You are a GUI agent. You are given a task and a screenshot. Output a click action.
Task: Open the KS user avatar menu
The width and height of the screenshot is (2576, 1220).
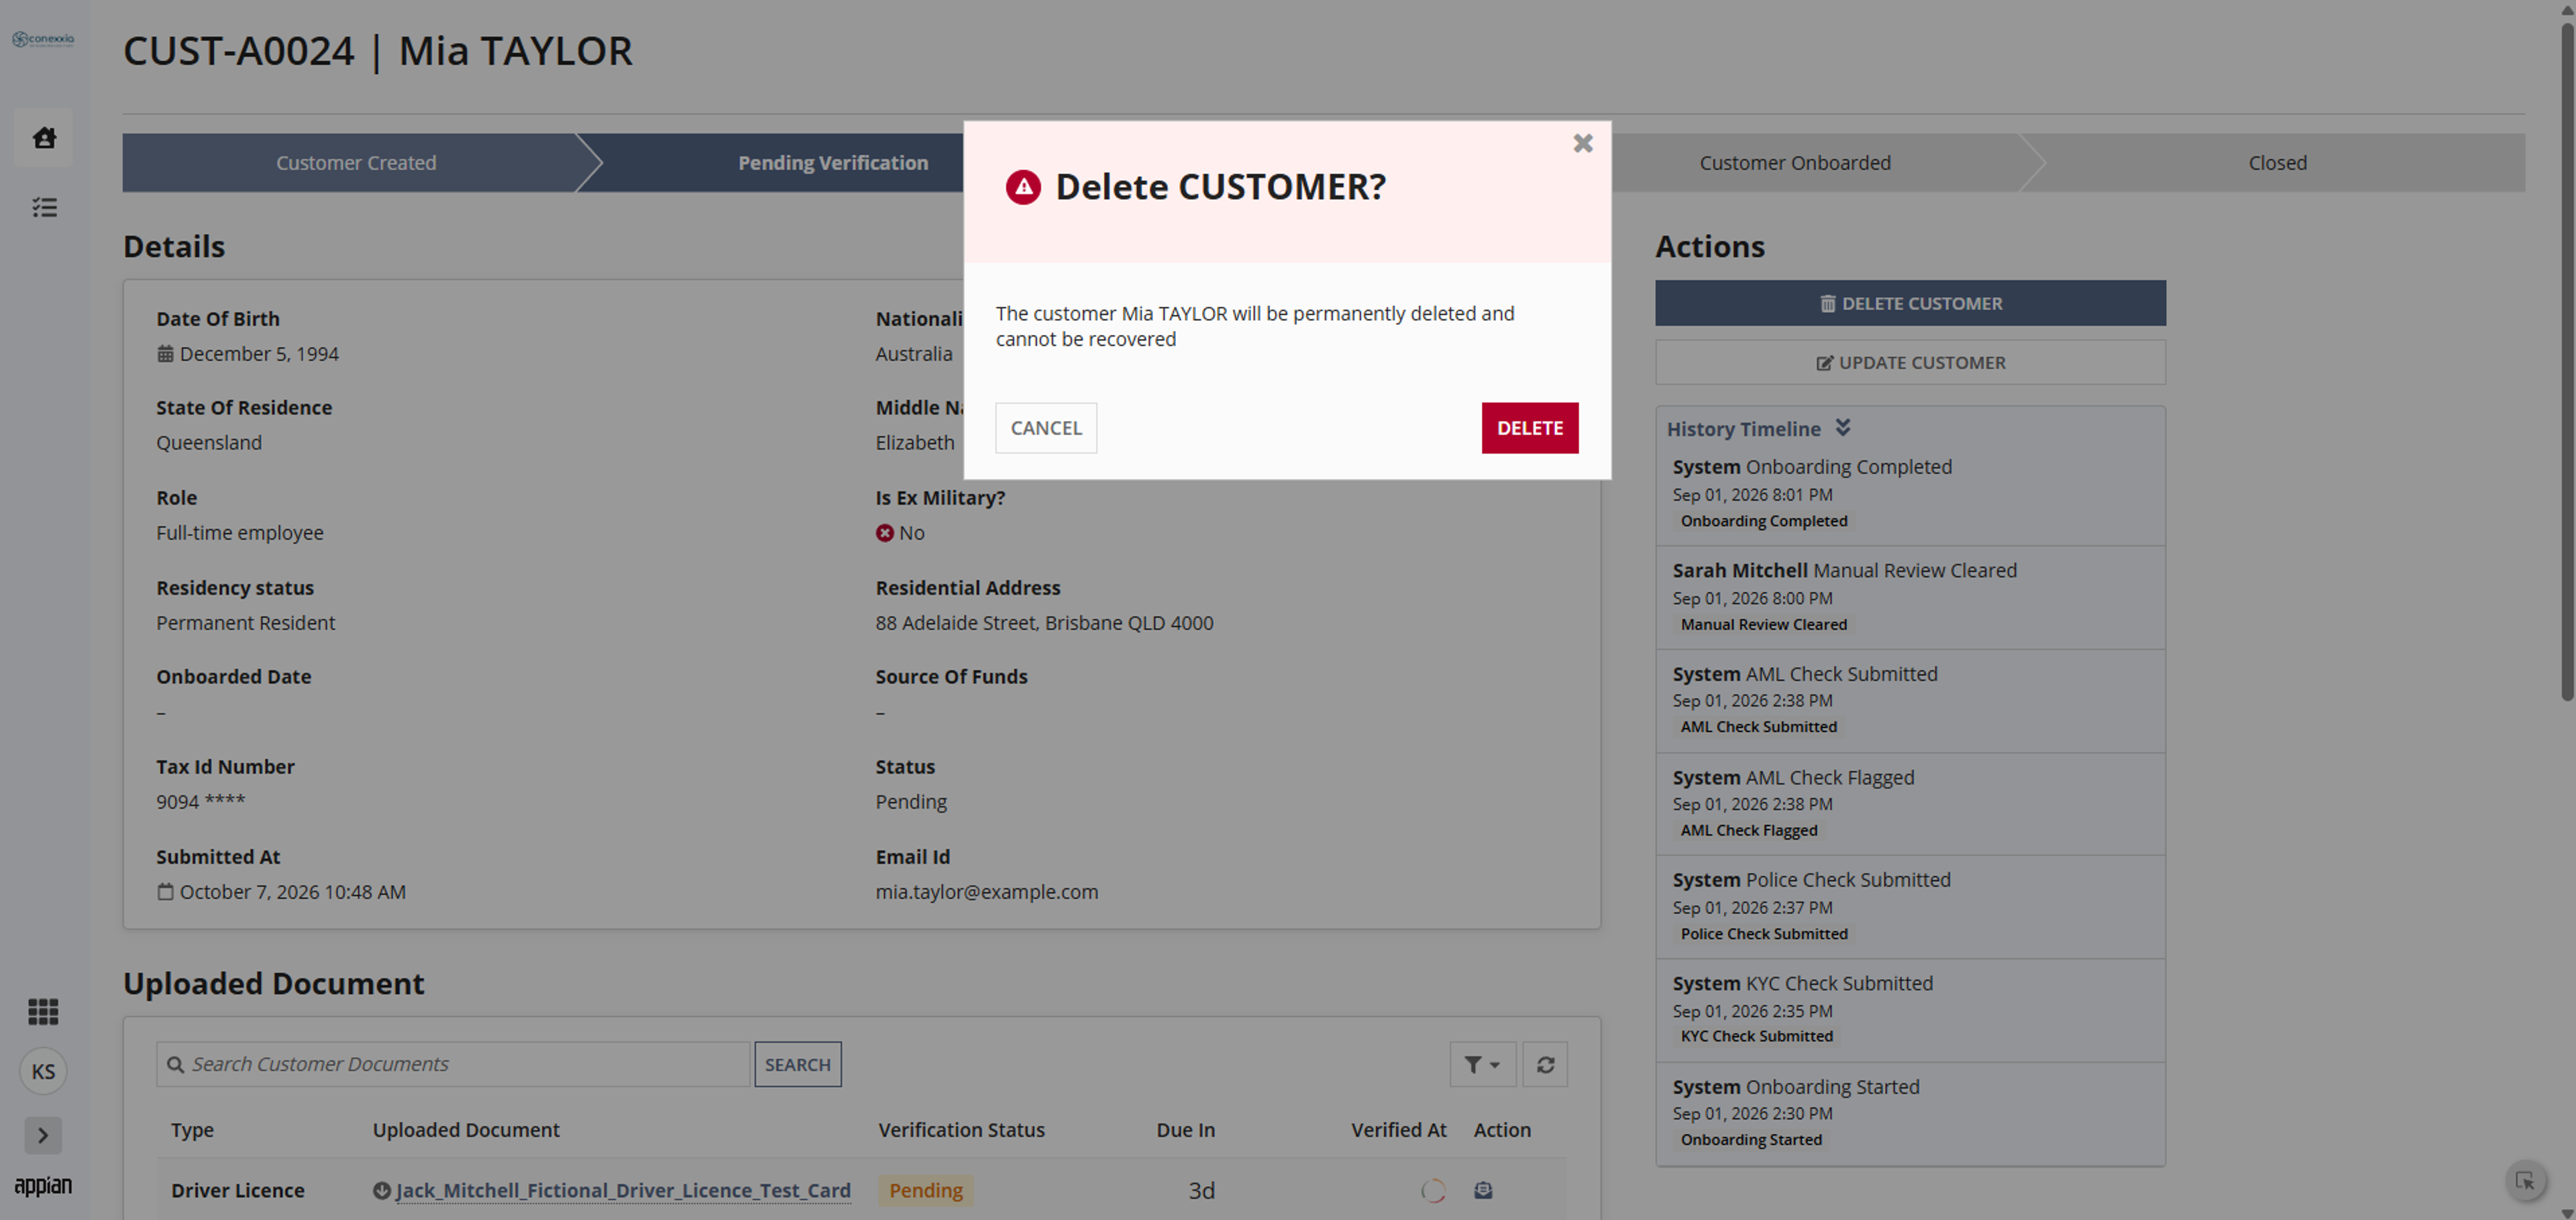click(43, 1071)
